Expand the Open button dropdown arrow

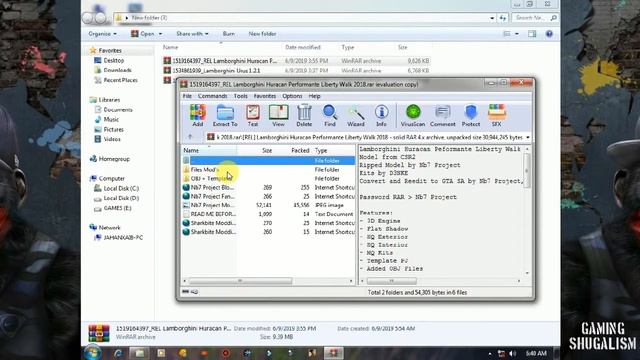pos(160,34)
